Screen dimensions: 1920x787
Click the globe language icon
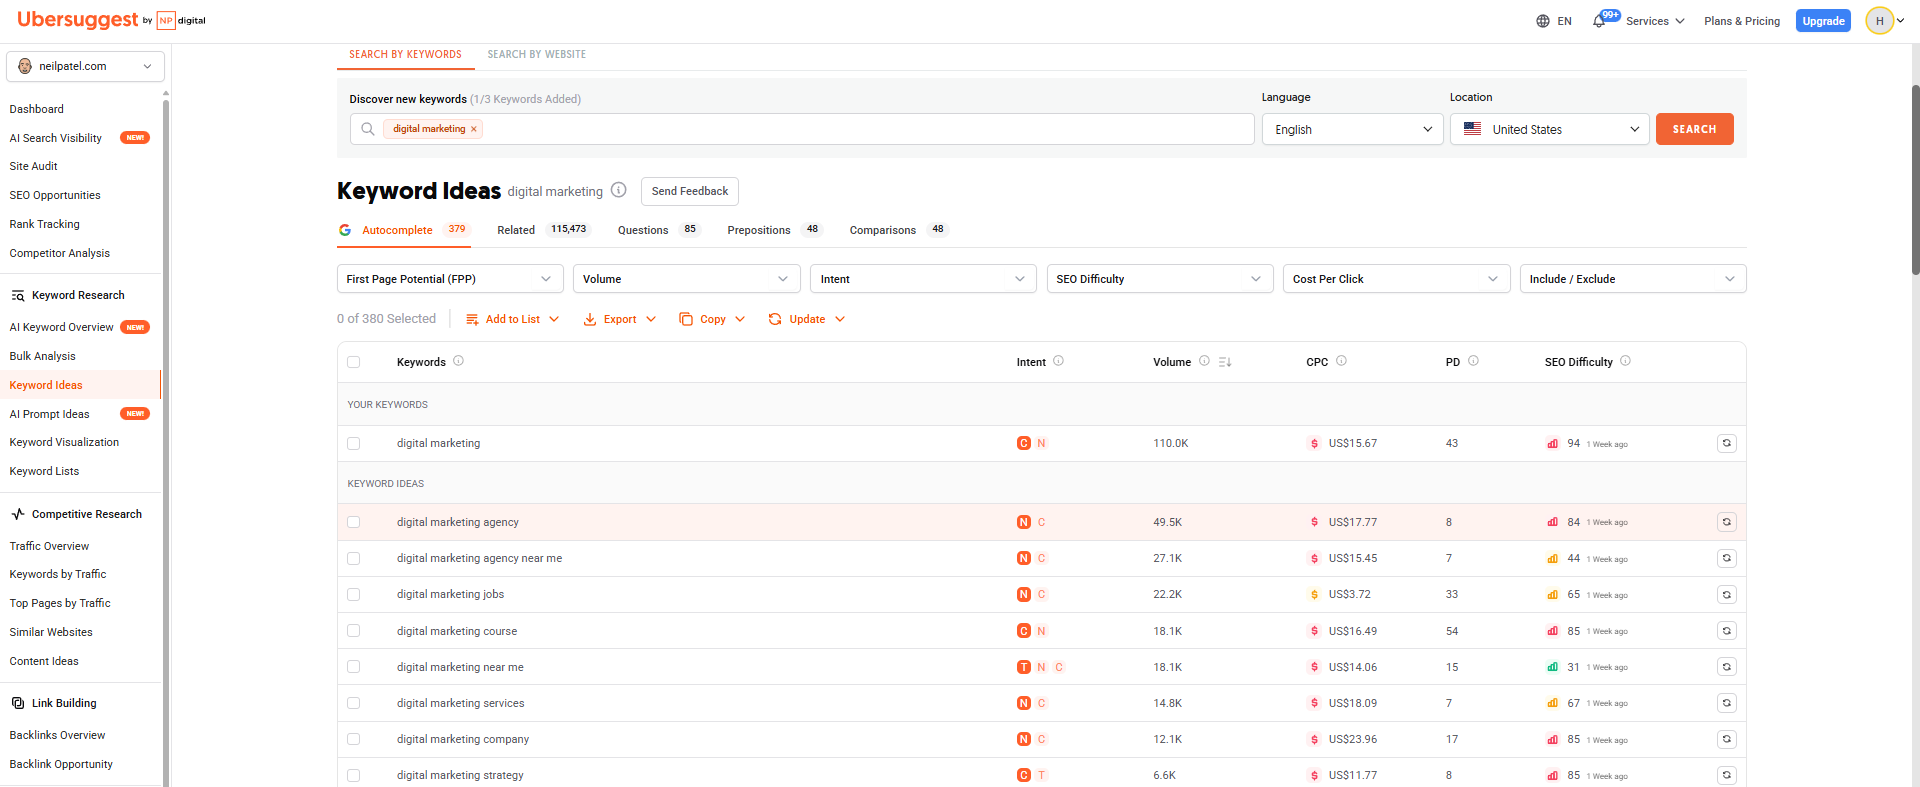[1543, 21]
